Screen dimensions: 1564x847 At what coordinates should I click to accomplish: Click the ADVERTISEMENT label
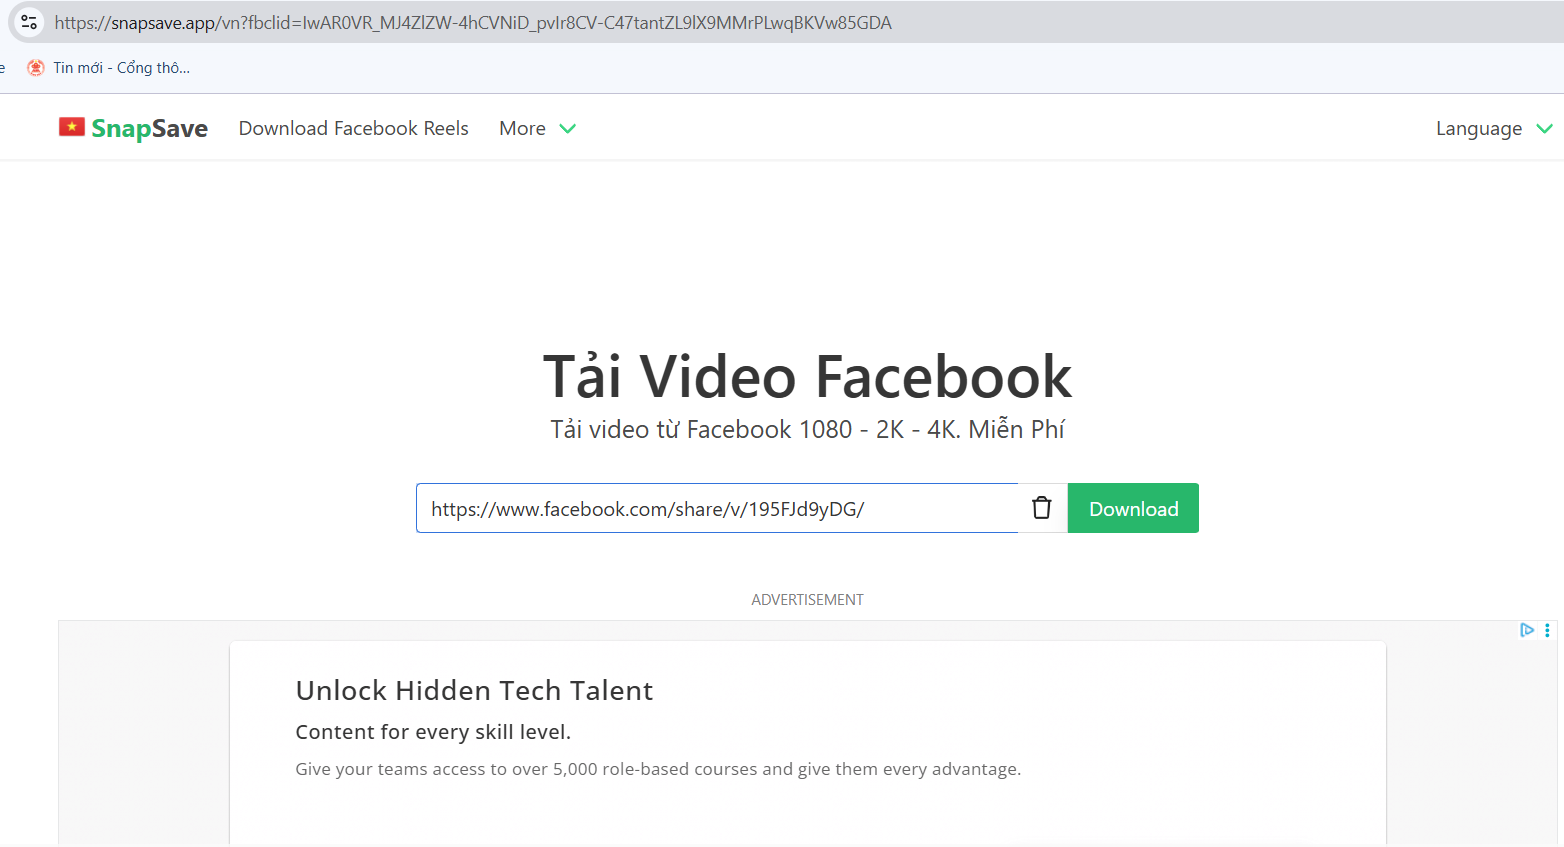[x=807, y=600]
